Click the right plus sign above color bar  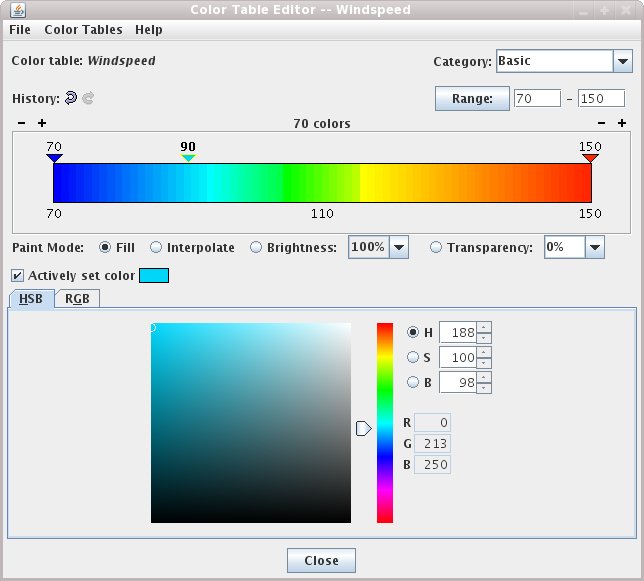click(622, 123)
